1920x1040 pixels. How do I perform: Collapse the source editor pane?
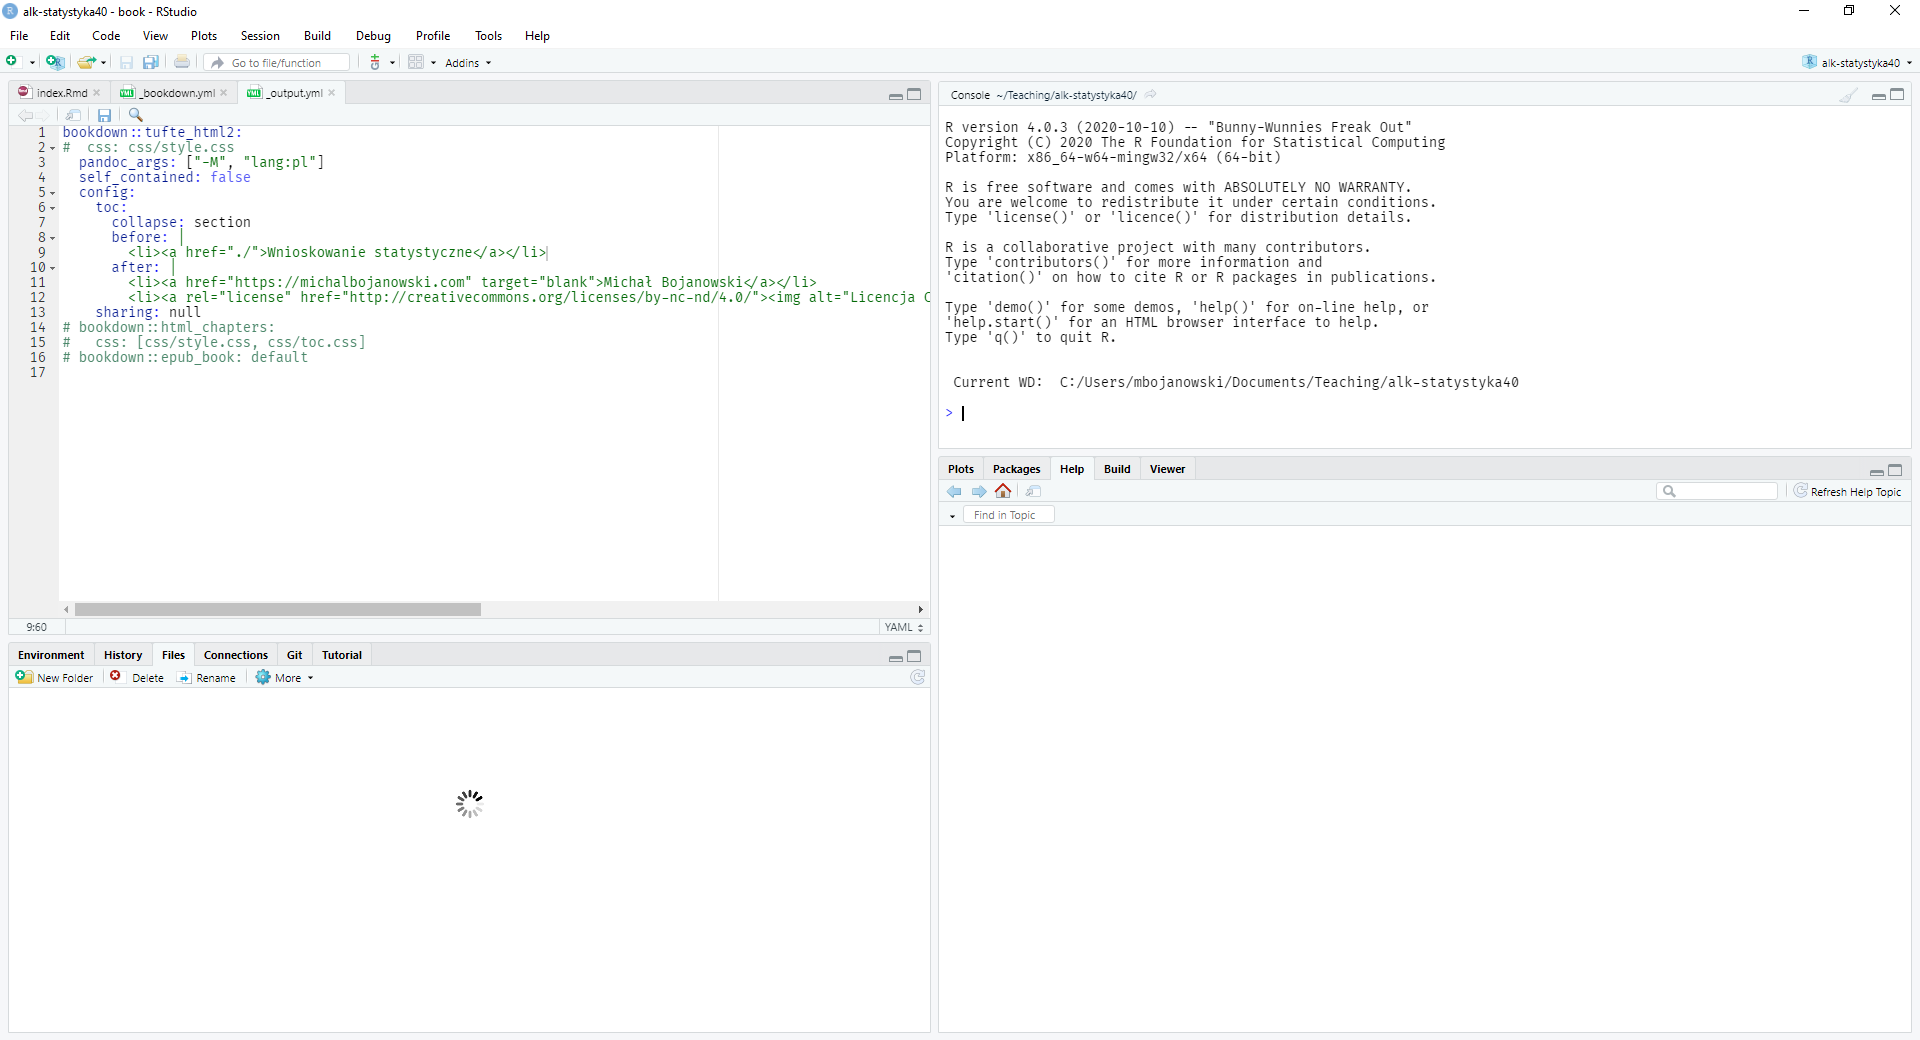click(895, 95)
